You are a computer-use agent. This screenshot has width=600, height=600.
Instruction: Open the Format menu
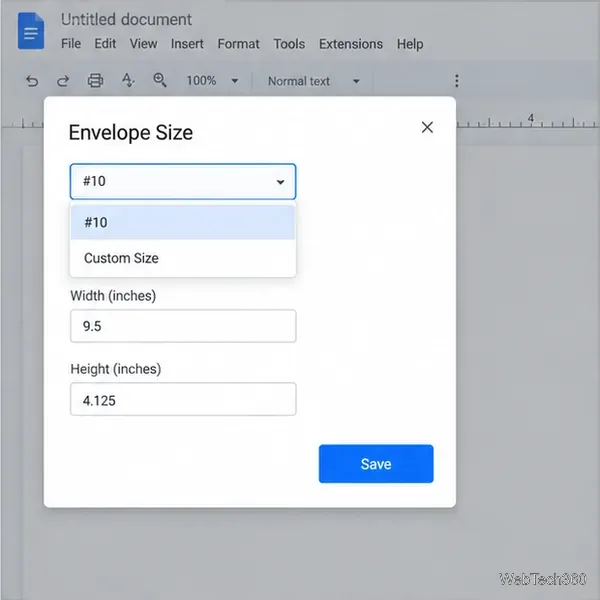[x=238, y=44]
